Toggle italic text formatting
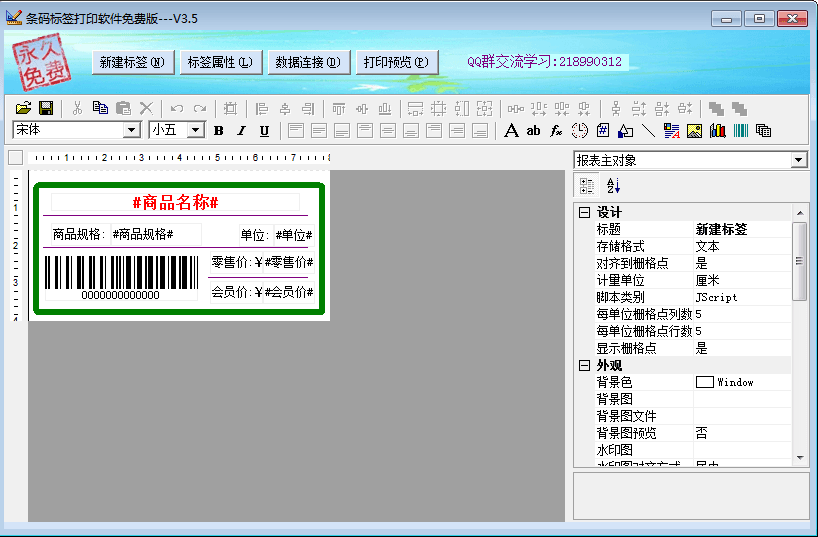This screenshot has width=818, height=537. click(x=241, y=131)
